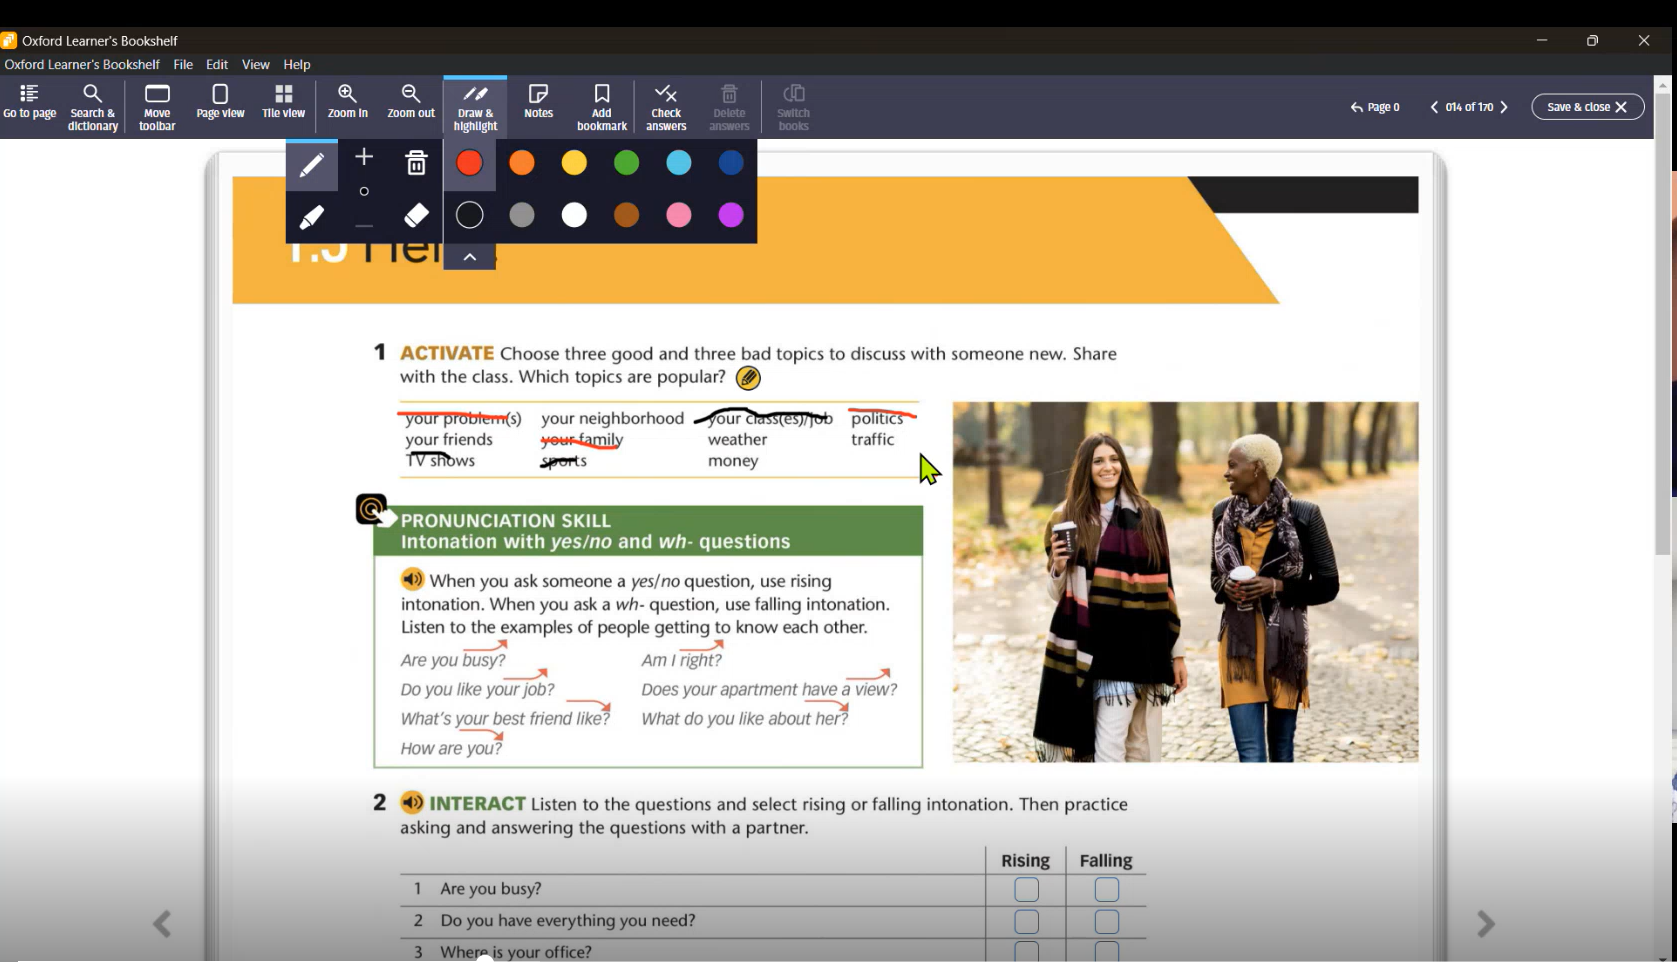Screen dimensions: 1677x962
Task: Click the Save & close button
Action: (1587, 107)
